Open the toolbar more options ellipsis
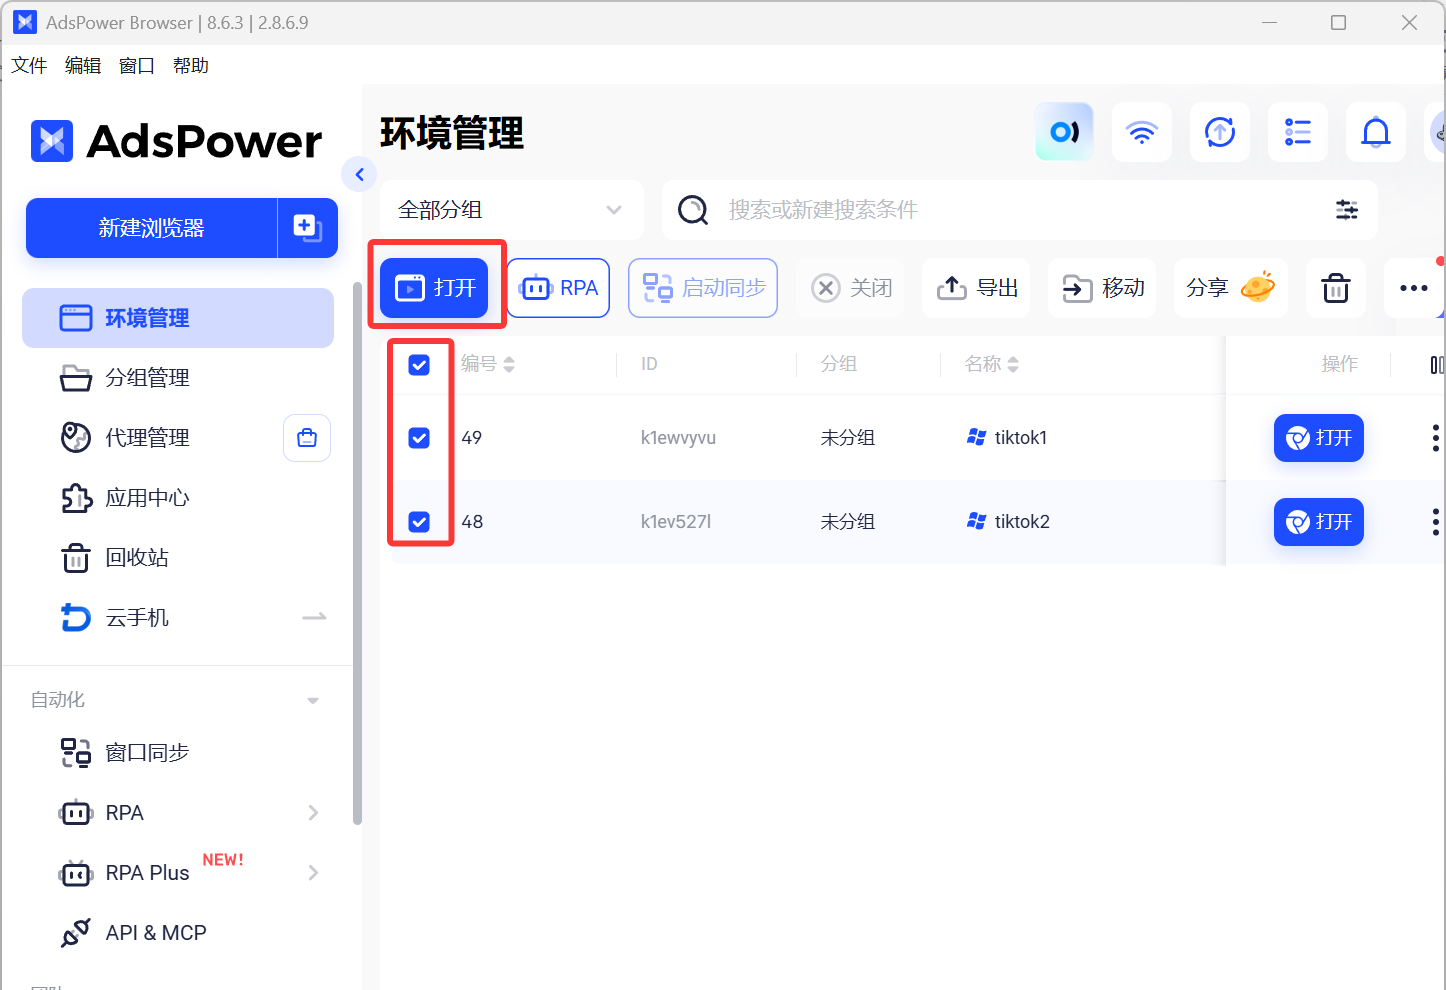The image size is (1446, 990). 1413,288
